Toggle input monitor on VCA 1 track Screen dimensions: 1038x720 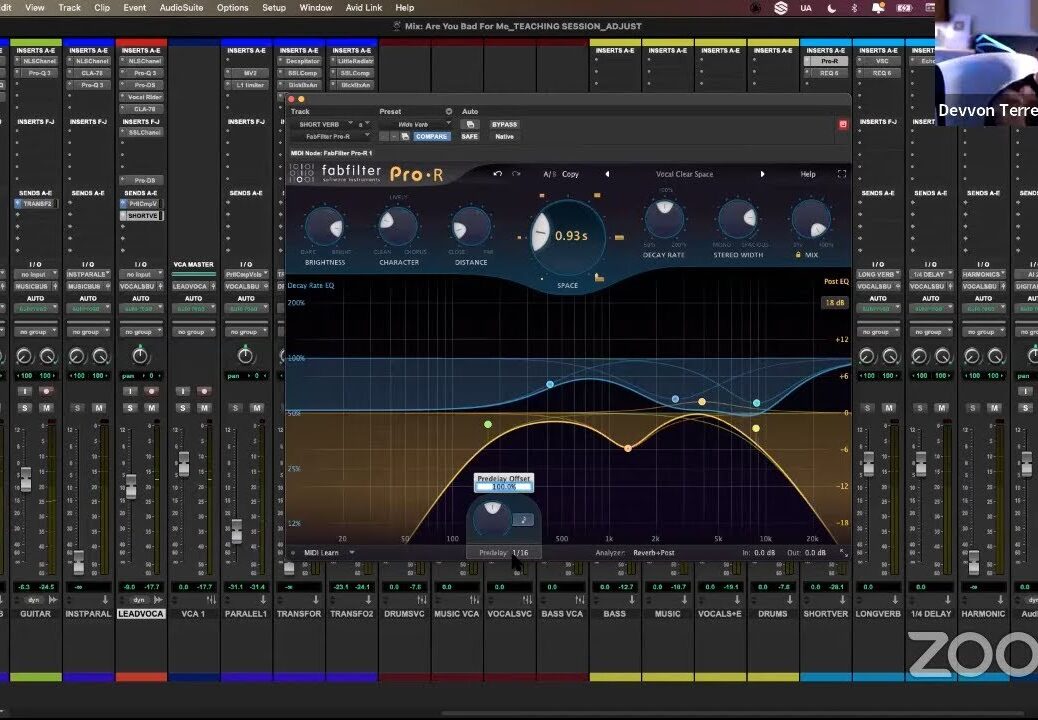click(183, 391)
